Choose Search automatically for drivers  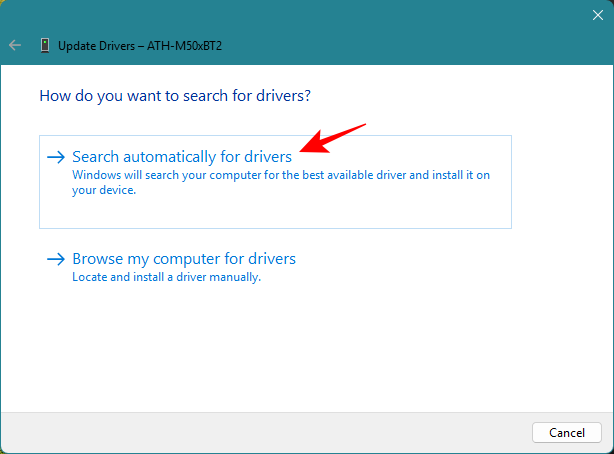275,182
